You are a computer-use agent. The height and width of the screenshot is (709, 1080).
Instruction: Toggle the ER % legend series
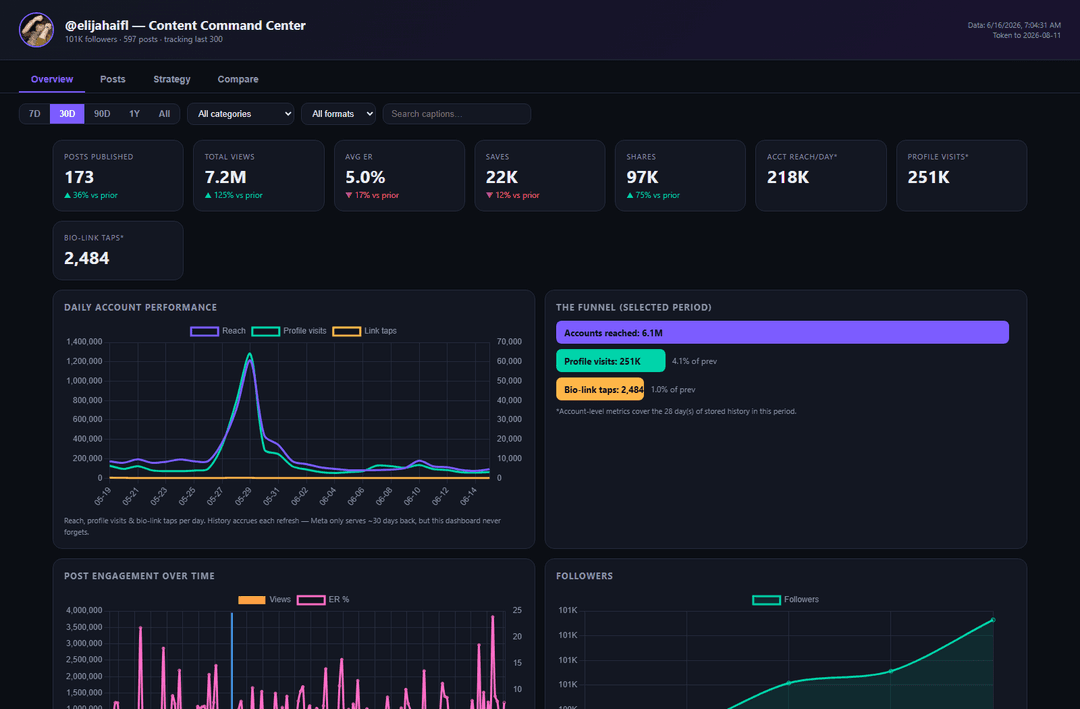[323, 599]
